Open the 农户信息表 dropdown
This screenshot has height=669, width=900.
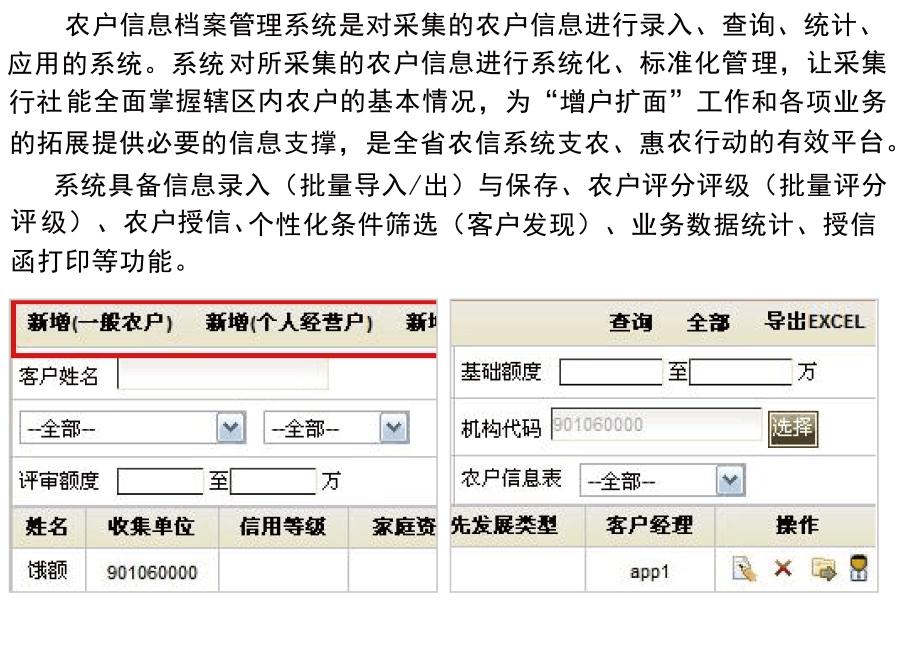(731, 481)
